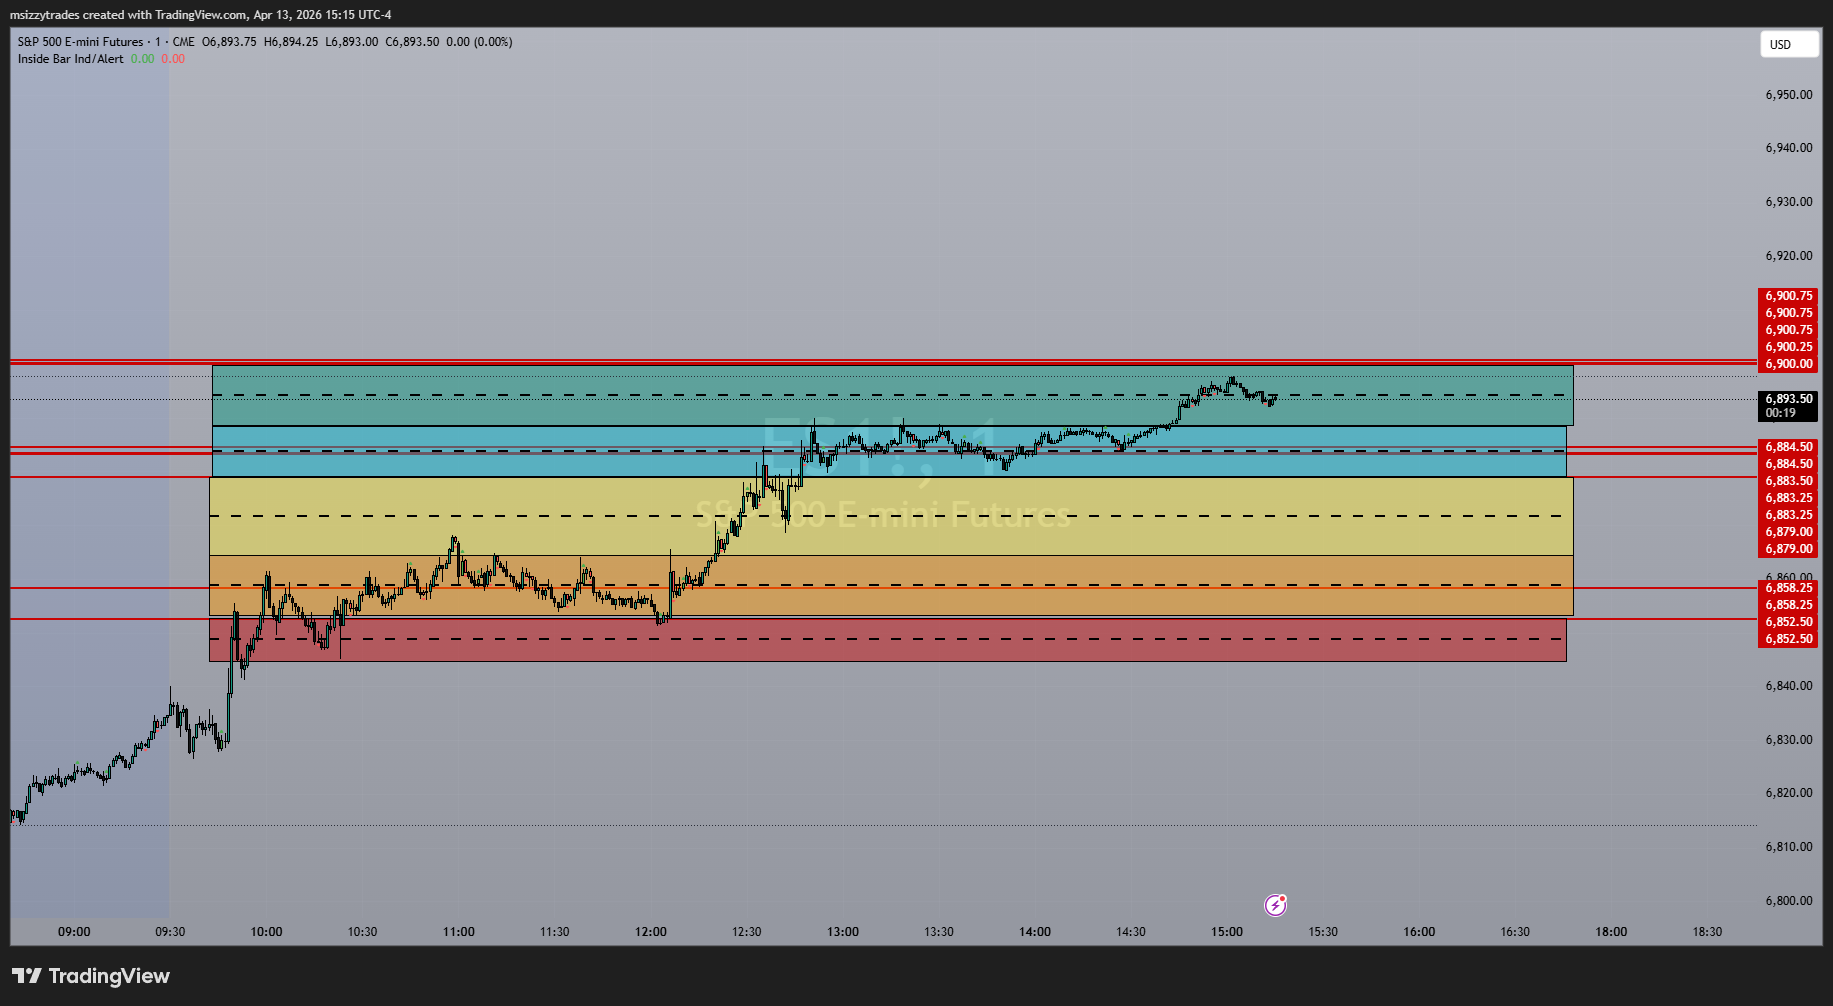This screenshot has width=1833, height=1006.
Task: Click the 12:30 time axis label
Action: click(x=746, y=932)
